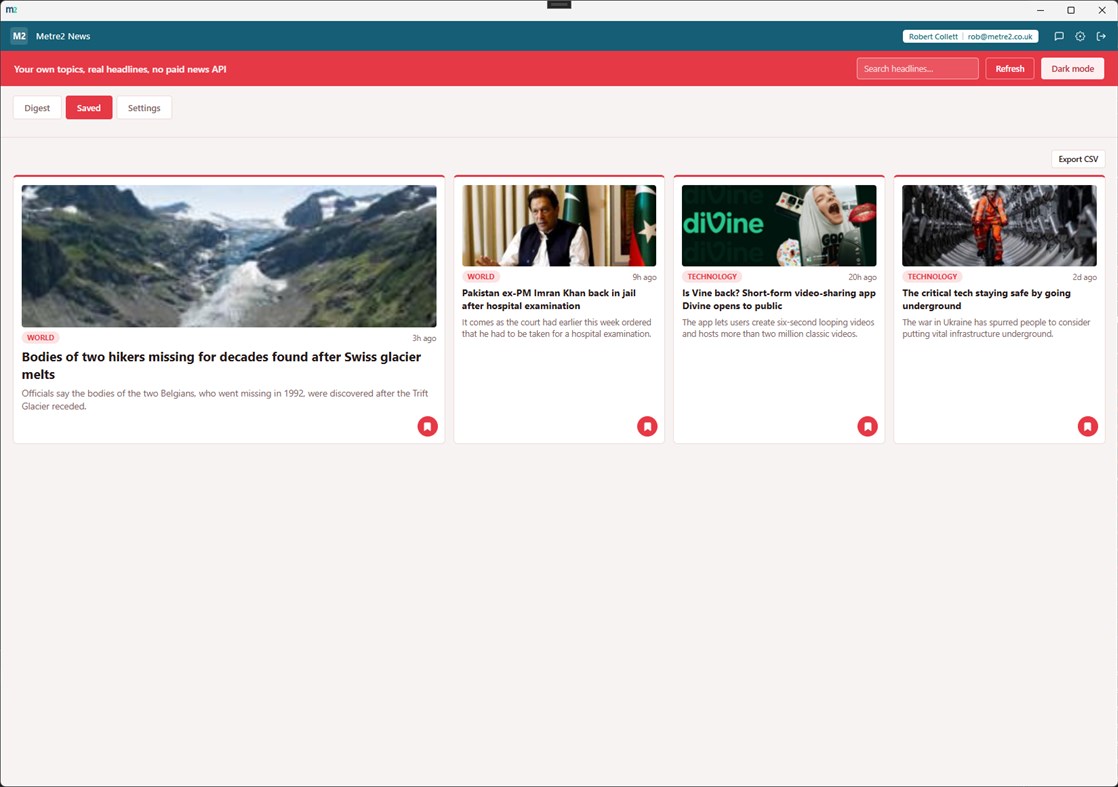Click TECHNOLOGY tag on Divine article
The height and width of the screenshot is (787, 1118).
click(x=712, y=277)
